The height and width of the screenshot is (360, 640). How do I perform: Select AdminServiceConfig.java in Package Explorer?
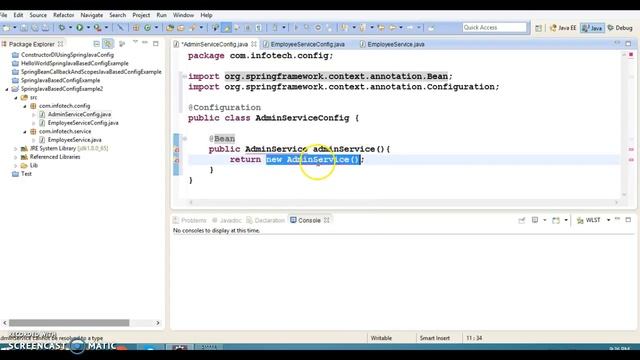[x=79, y=114]
